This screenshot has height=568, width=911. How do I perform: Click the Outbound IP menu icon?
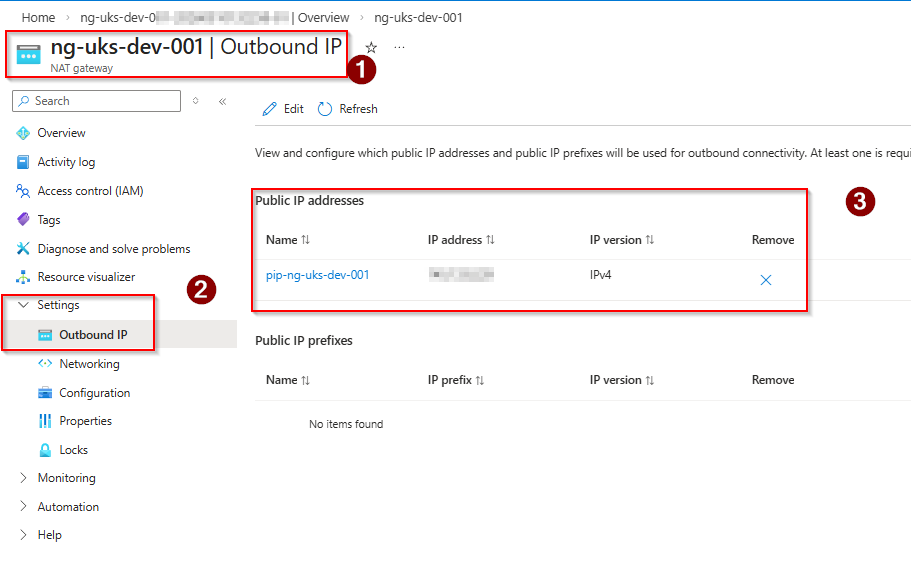coord(45,335)
